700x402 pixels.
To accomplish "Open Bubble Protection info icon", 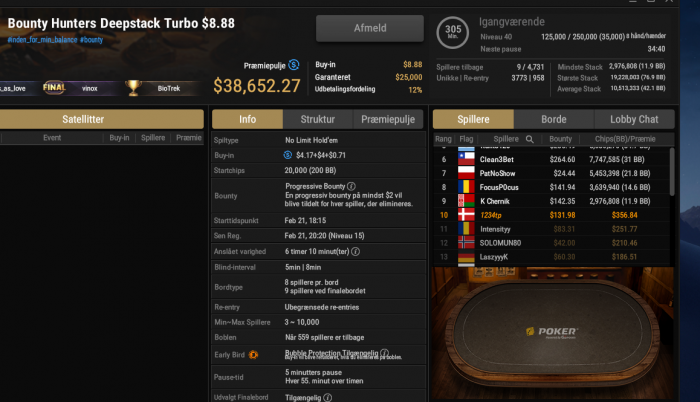I will (384, 353).
